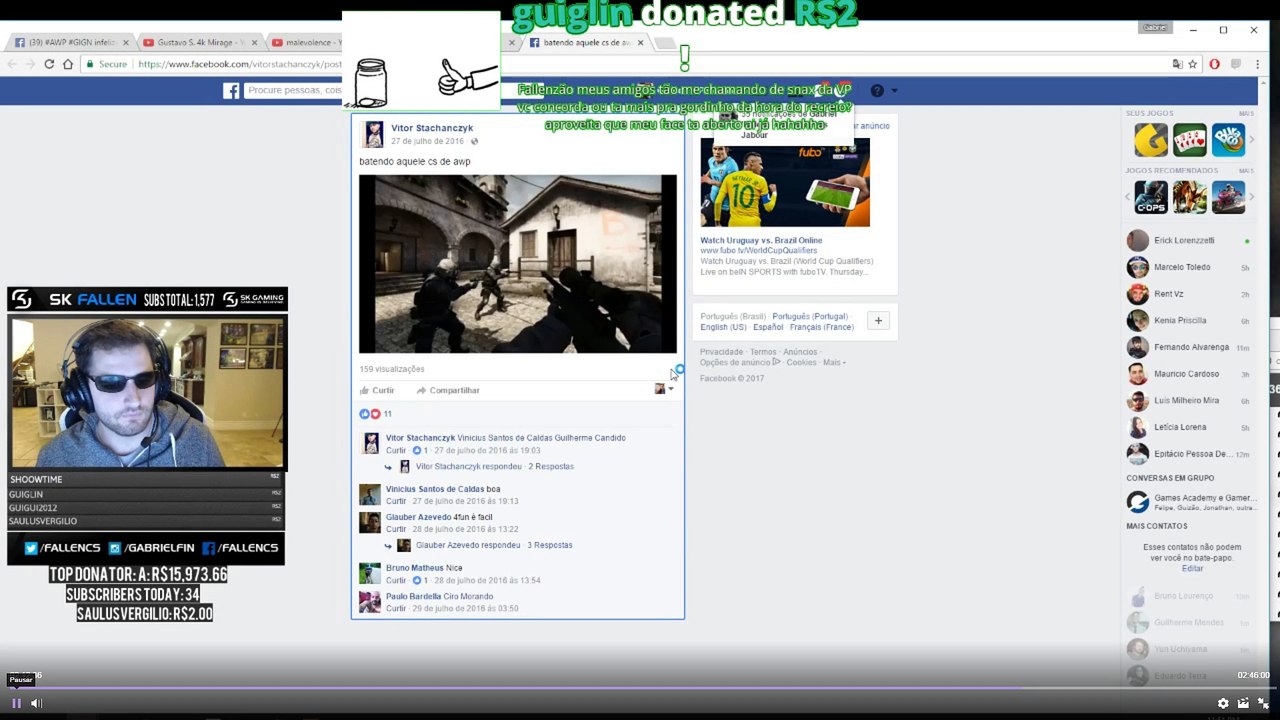Show more of Seus Jogos with the arrow
The image size is (1280, 720).
[x=1251, y=140]
